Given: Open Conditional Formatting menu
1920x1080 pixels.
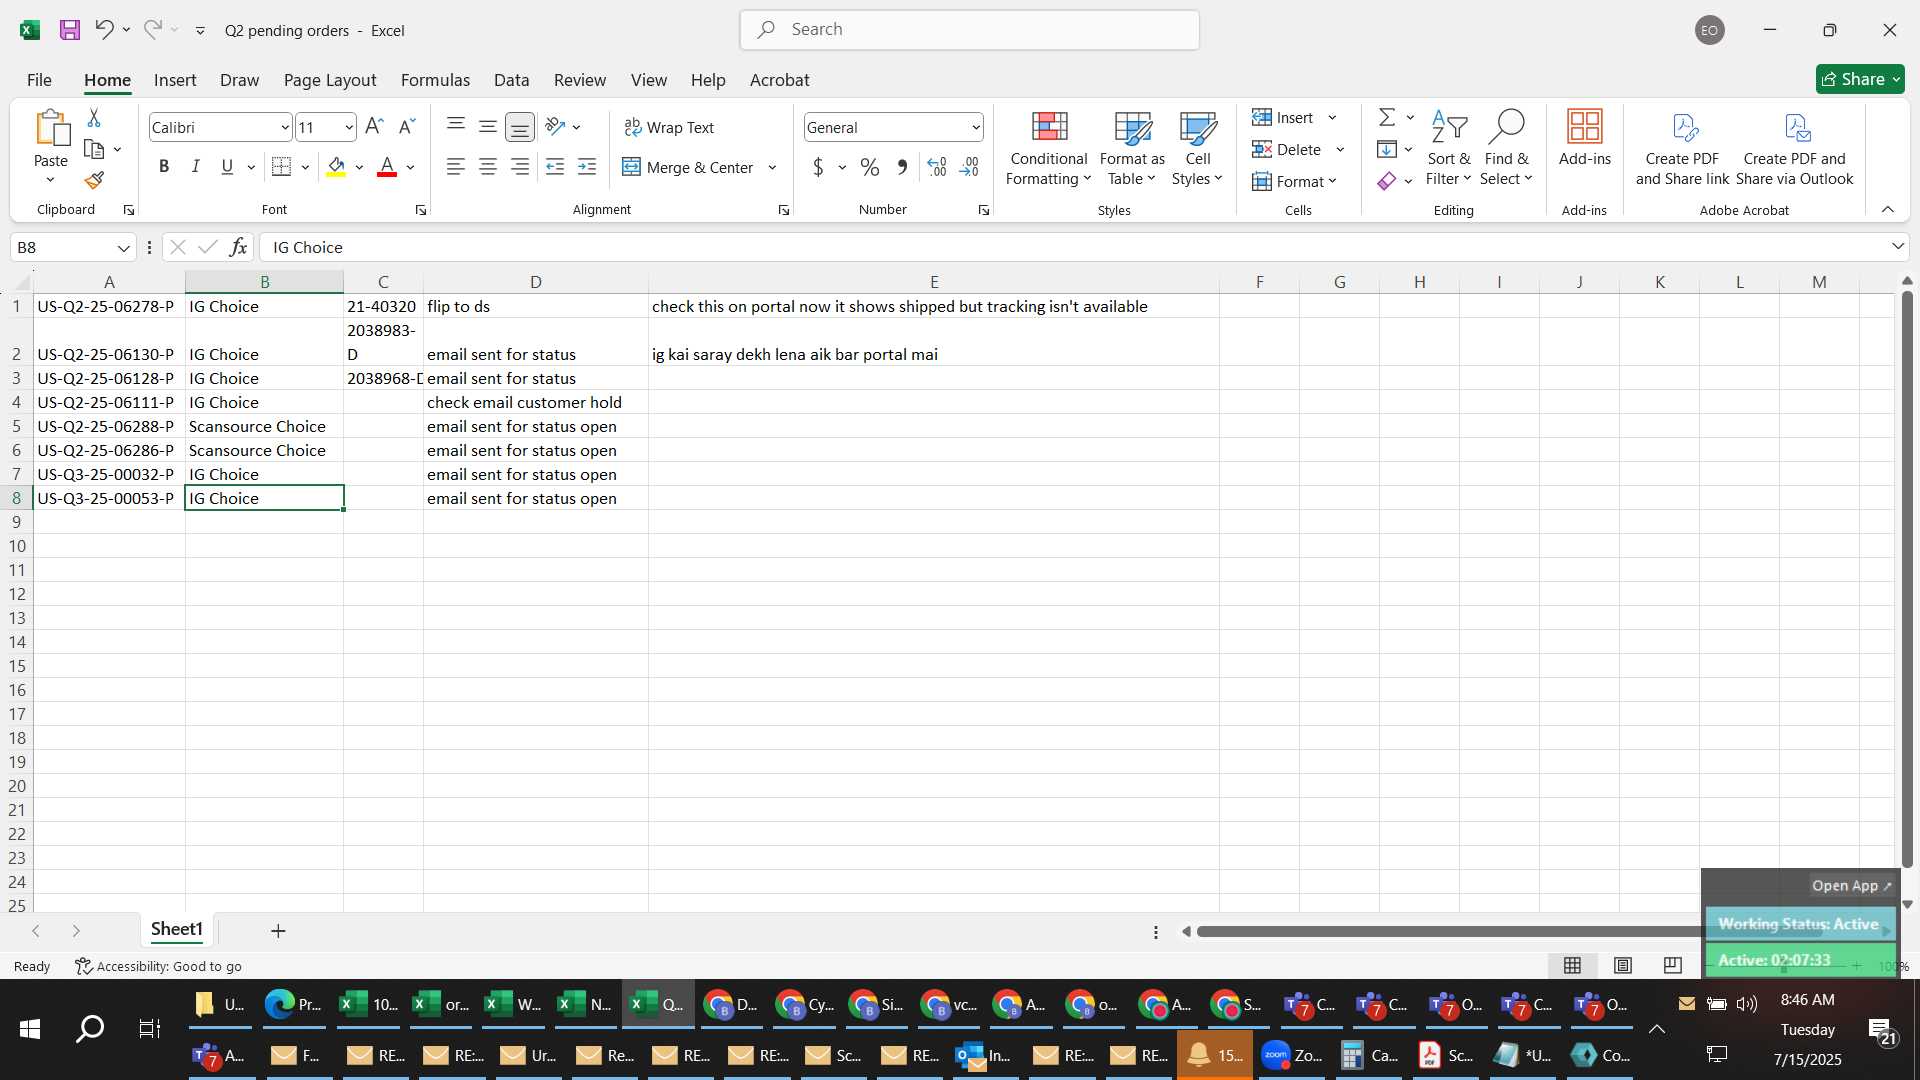Looking at the screenshot, I should [x=1049, y=148].
